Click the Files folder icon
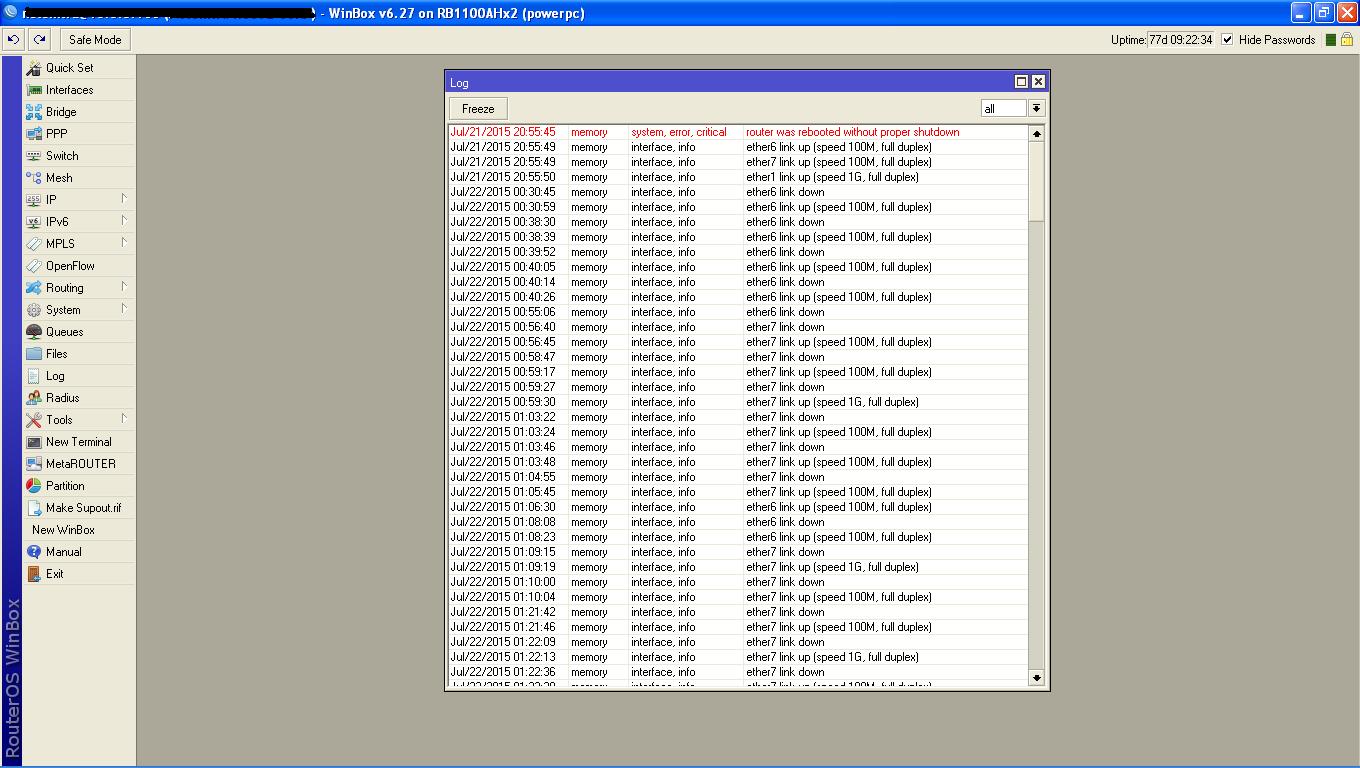The width and height of the screenshot is (1360, 768). (34, 354)
